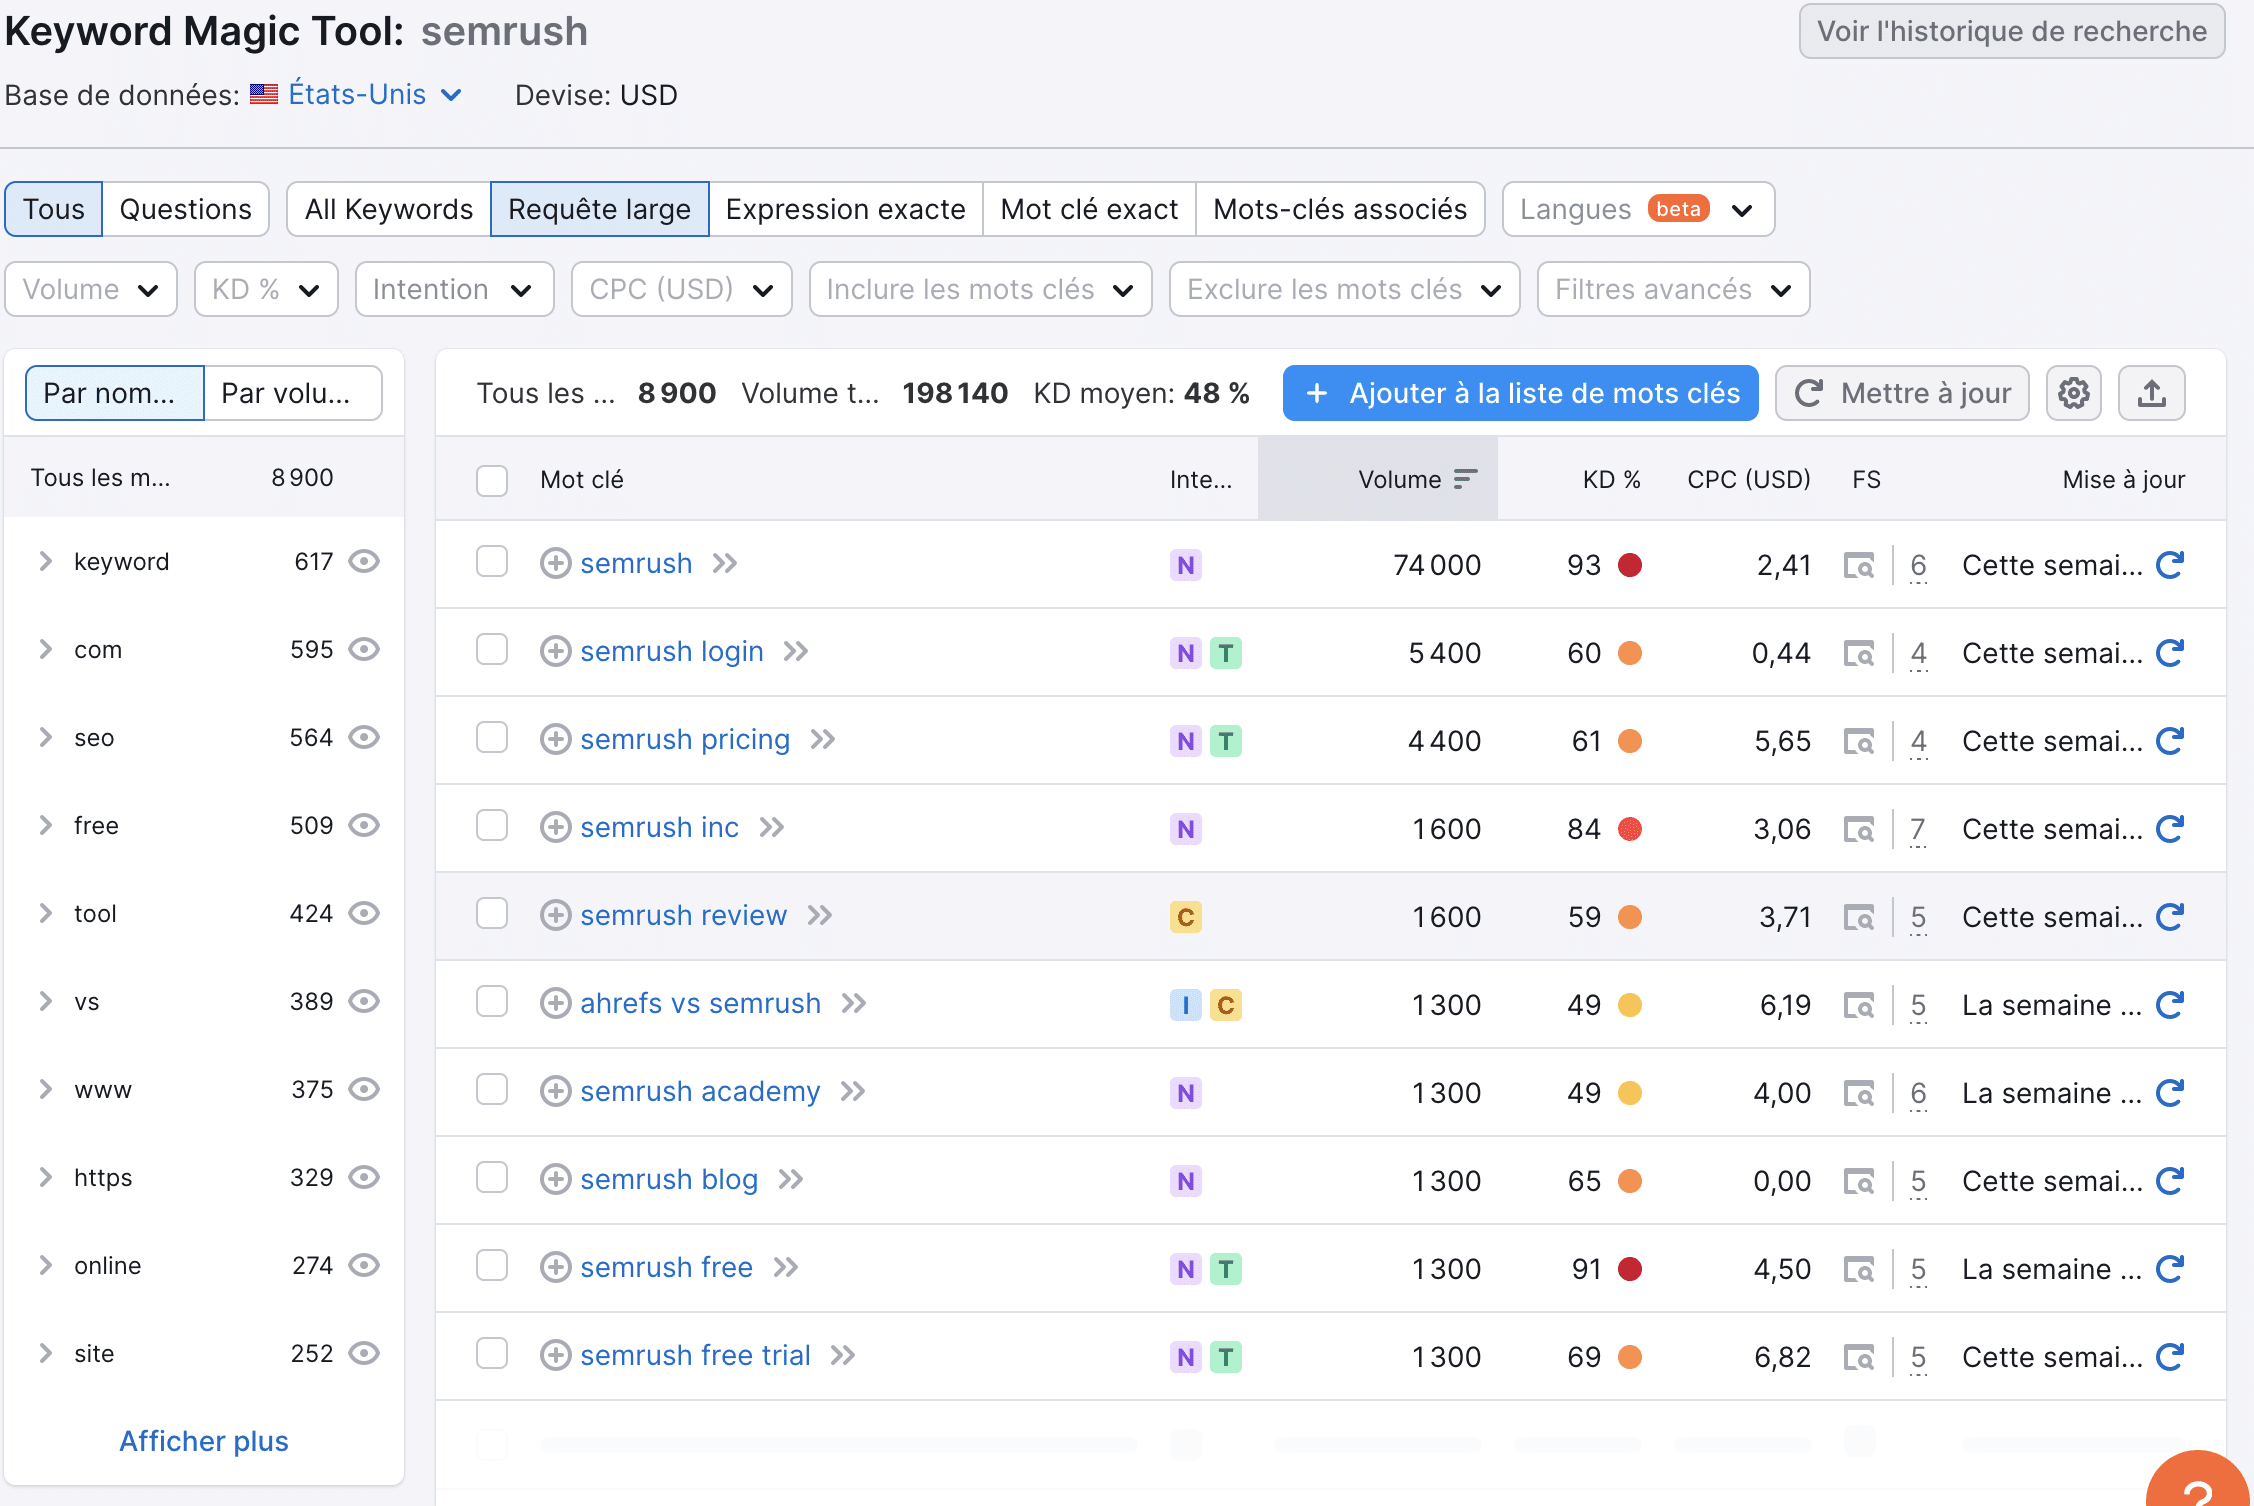Click Ajouter à la liste de mots clés
This screenshot has height=1506, width=2254.
(1520, 393)
